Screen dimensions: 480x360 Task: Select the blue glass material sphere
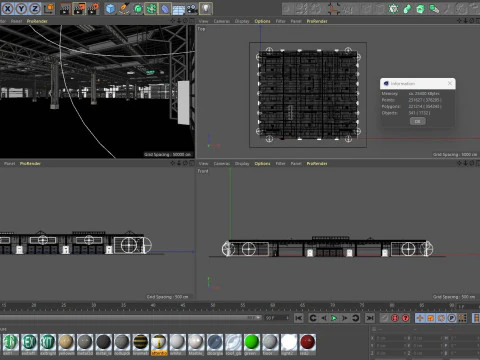pyautogui.click(x=215, y=345)
